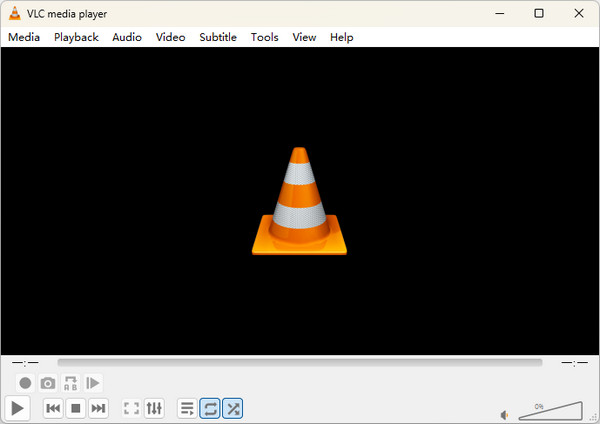The height and width of the screenshot is (424, 600).
Task: Open the Help menu
Action: pyautogui.click(x=342, y=37)
